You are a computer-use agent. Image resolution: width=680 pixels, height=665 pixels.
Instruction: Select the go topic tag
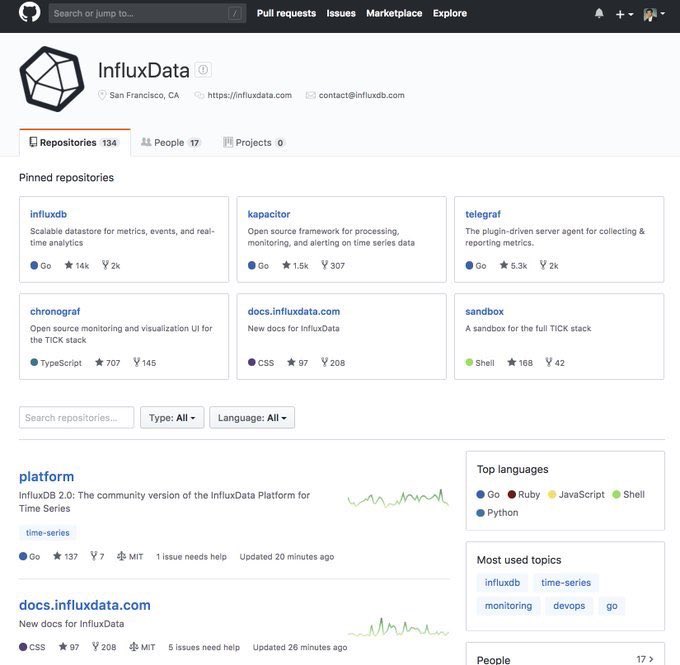coord(612,606)
